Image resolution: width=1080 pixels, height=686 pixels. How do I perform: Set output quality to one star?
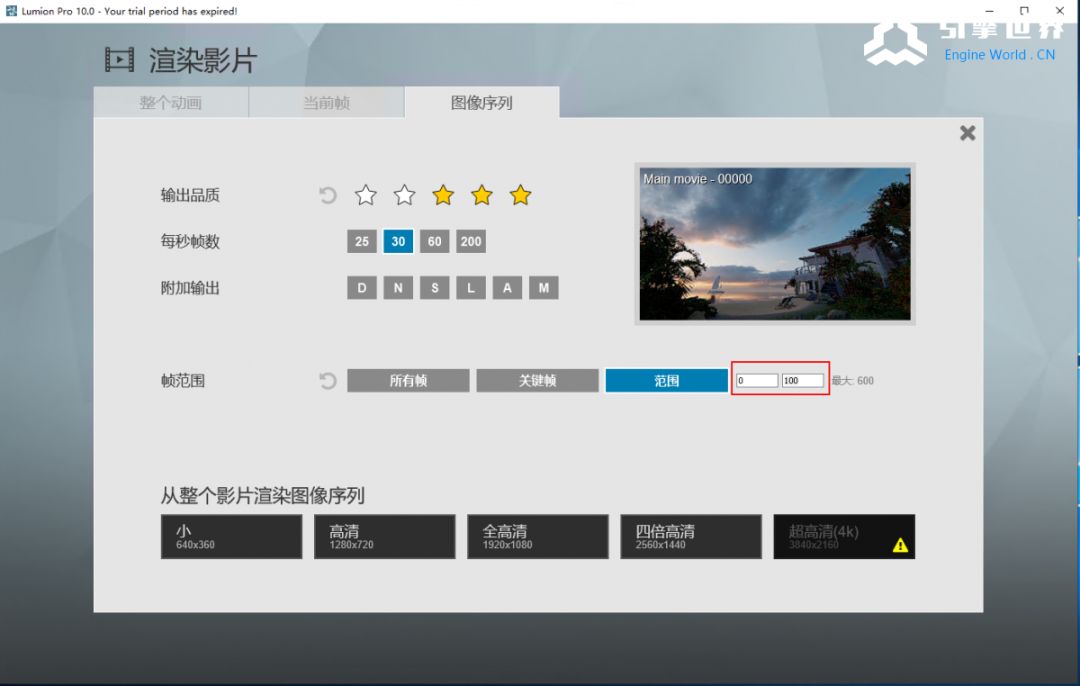pos(366,196)
